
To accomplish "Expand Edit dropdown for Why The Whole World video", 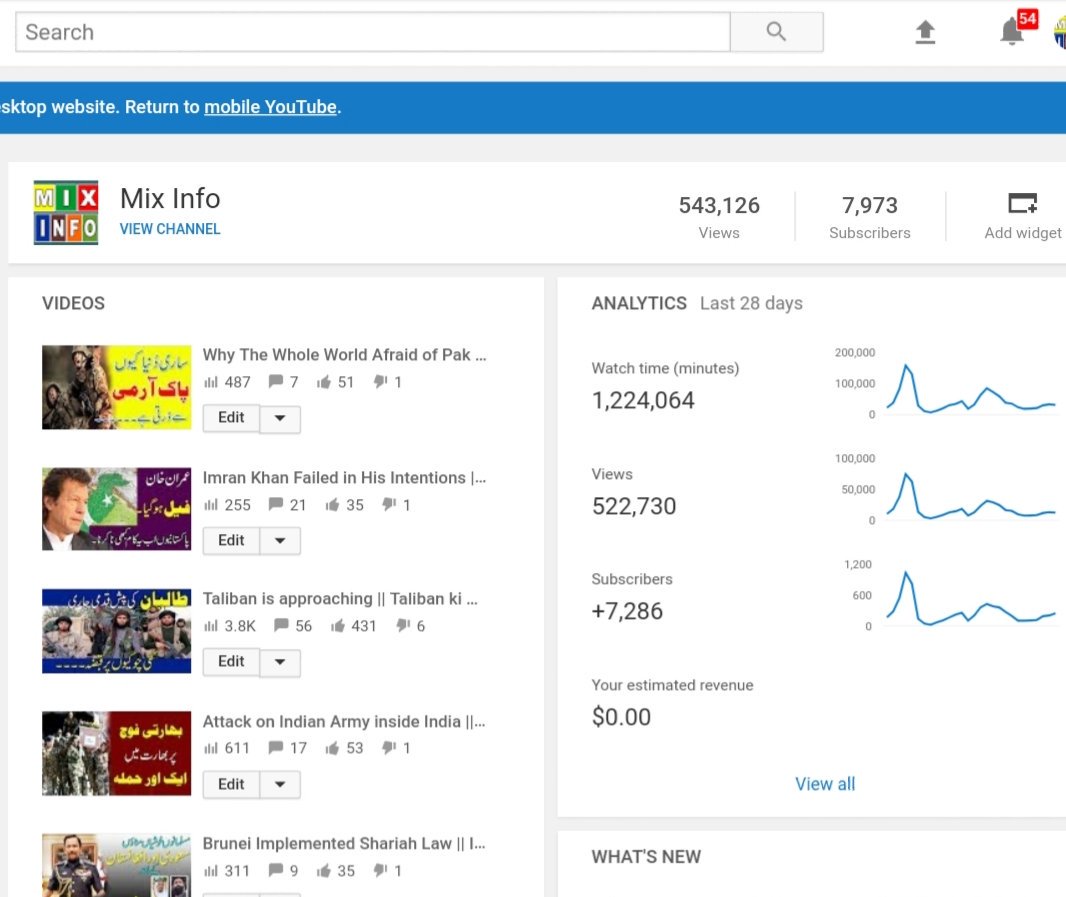I will pos(280,418).
